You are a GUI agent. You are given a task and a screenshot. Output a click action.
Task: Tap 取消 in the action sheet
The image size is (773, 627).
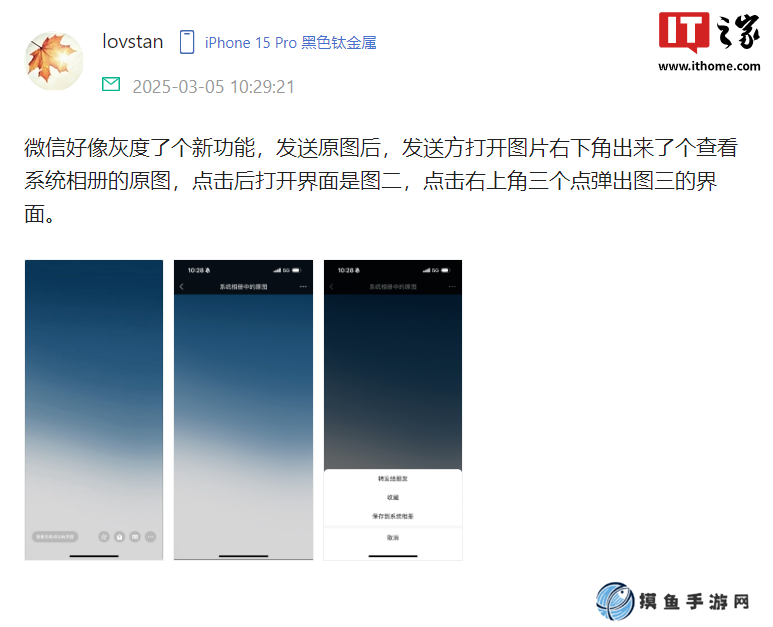coord(393,538)
